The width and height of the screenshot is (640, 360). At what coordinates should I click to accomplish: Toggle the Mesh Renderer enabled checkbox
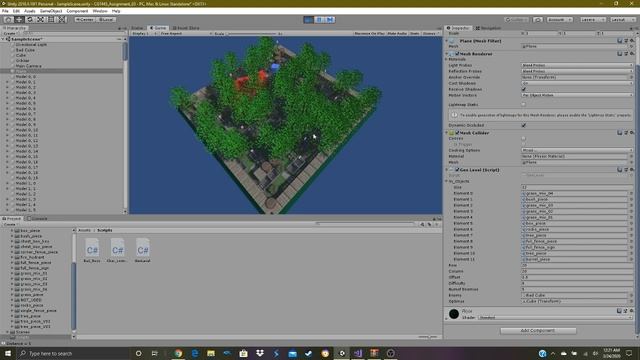(457, 53)
